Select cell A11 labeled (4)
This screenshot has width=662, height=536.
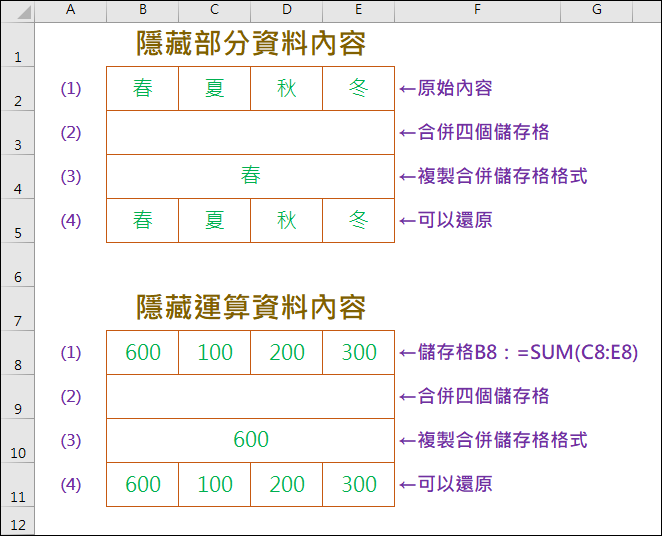click(71, 485)
